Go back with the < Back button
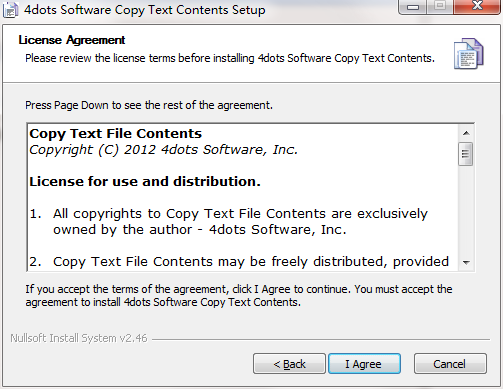Image resolution: width=503 pixels, height=389 pixels. (289, 364)
